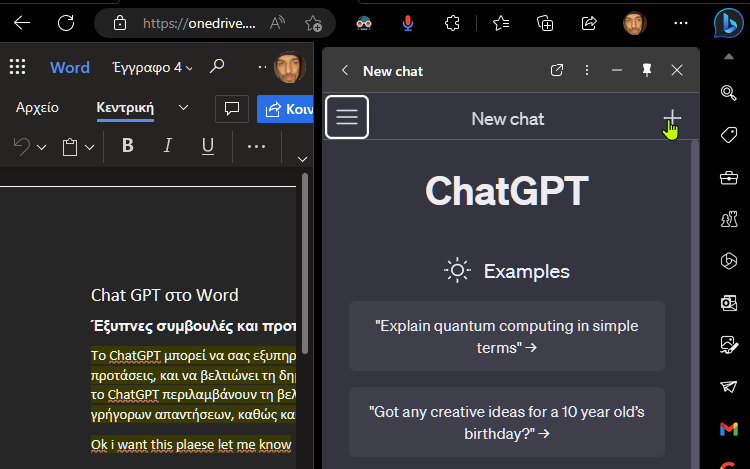Open the Comments icon in Word

[x=232, y=109]
